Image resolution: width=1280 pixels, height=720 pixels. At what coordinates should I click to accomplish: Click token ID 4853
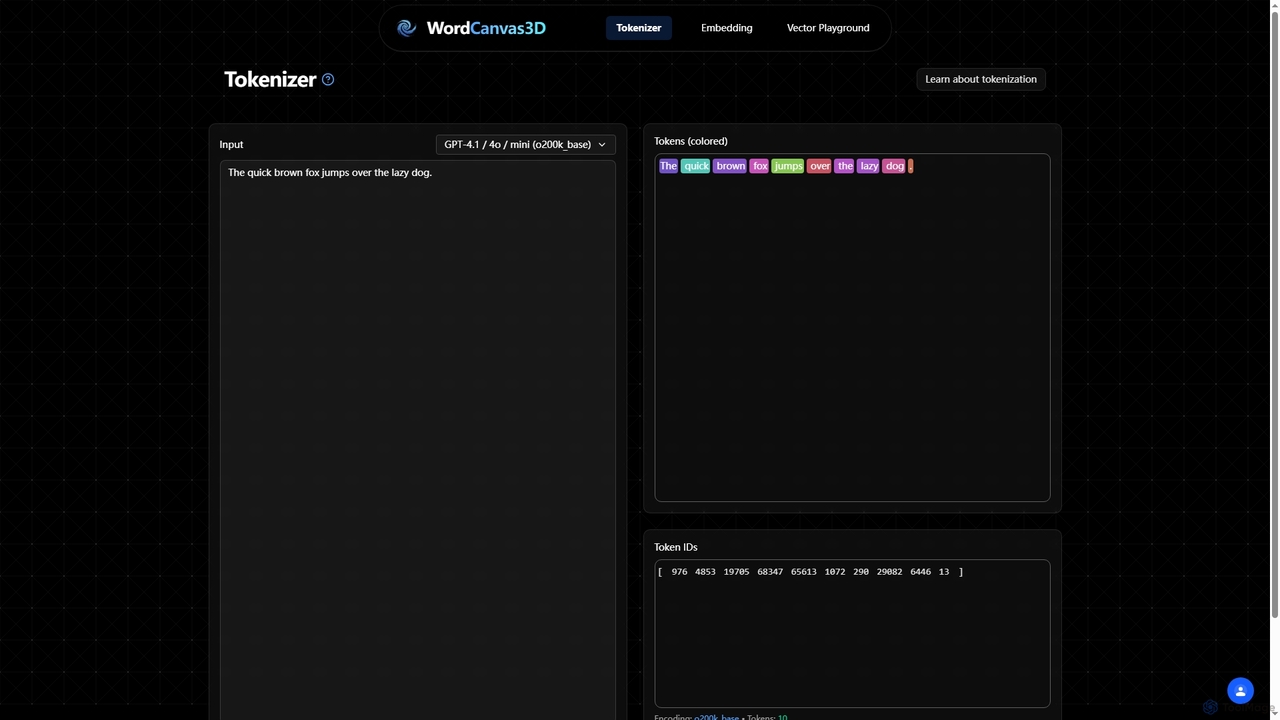tap(705, 572)
